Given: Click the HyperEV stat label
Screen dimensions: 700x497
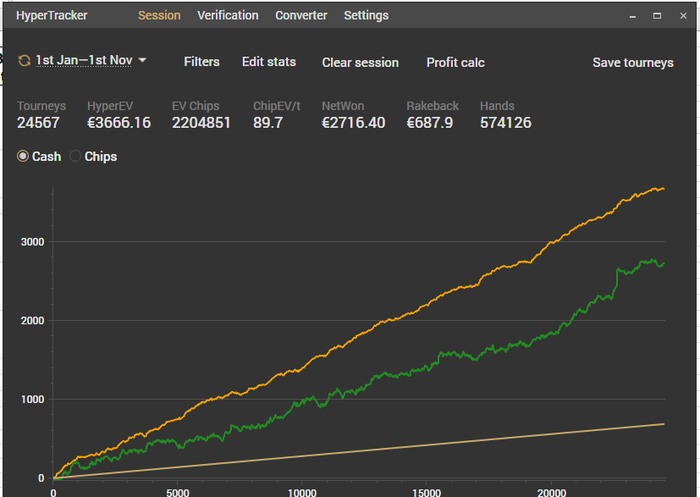Looking at the screenshot, I should (110, 106).
